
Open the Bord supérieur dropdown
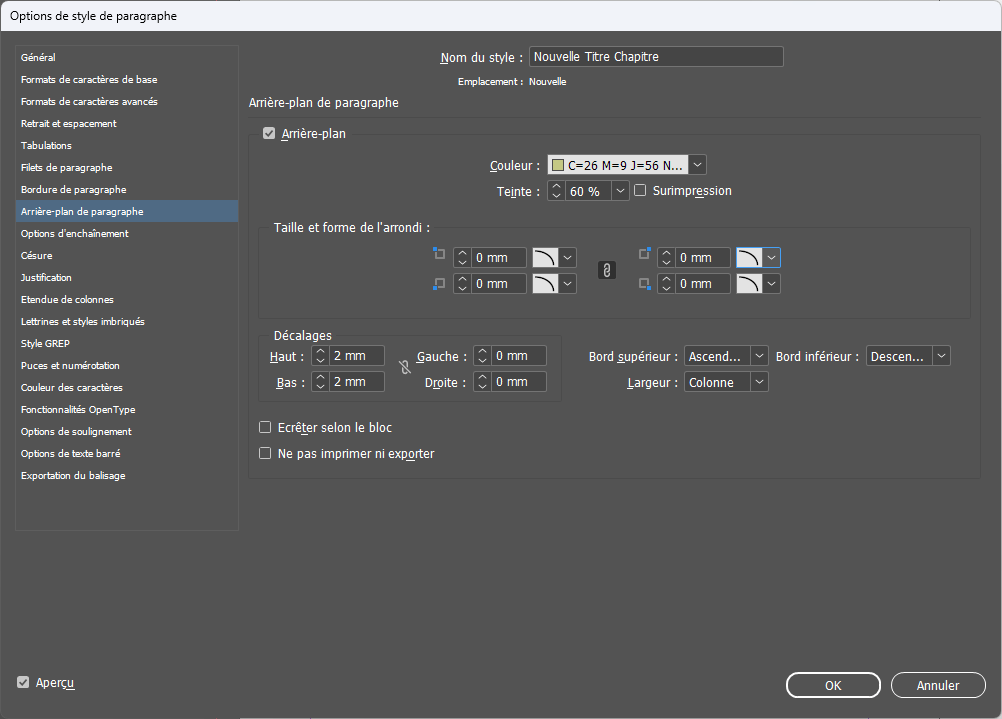point(759,356)
